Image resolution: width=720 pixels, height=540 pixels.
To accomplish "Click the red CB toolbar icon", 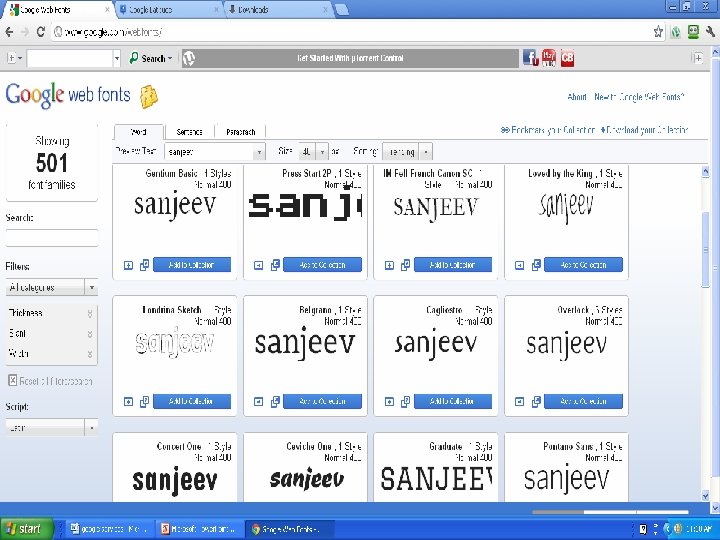I will tap(567, 58).
